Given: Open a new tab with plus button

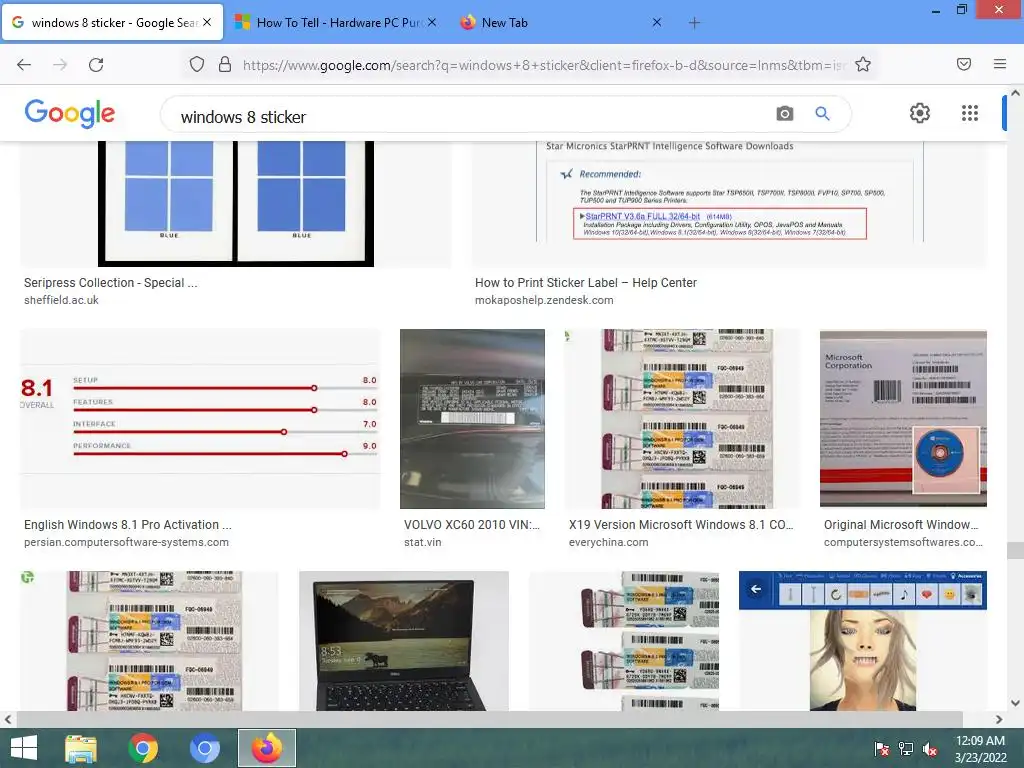Looking at the screenshot, I should [694, 23].
